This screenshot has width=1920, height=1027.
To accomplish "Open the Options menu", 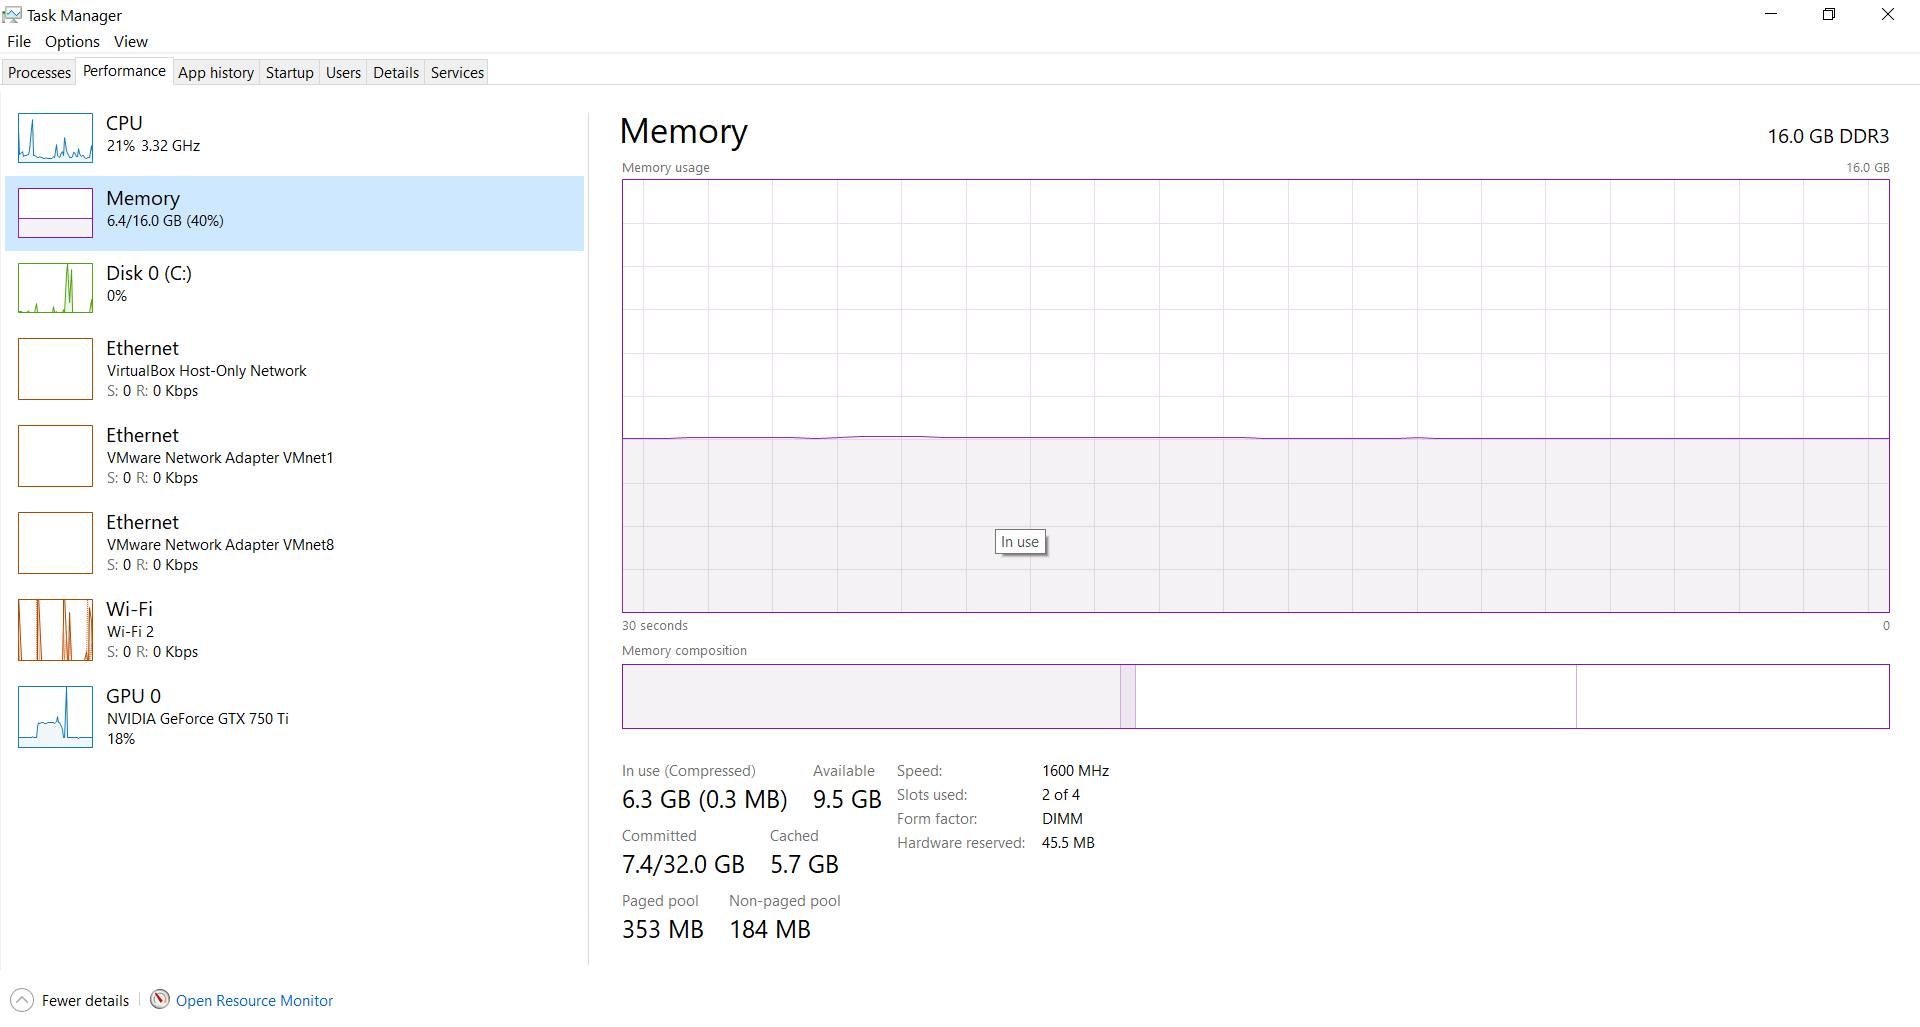I will [72, 42].
